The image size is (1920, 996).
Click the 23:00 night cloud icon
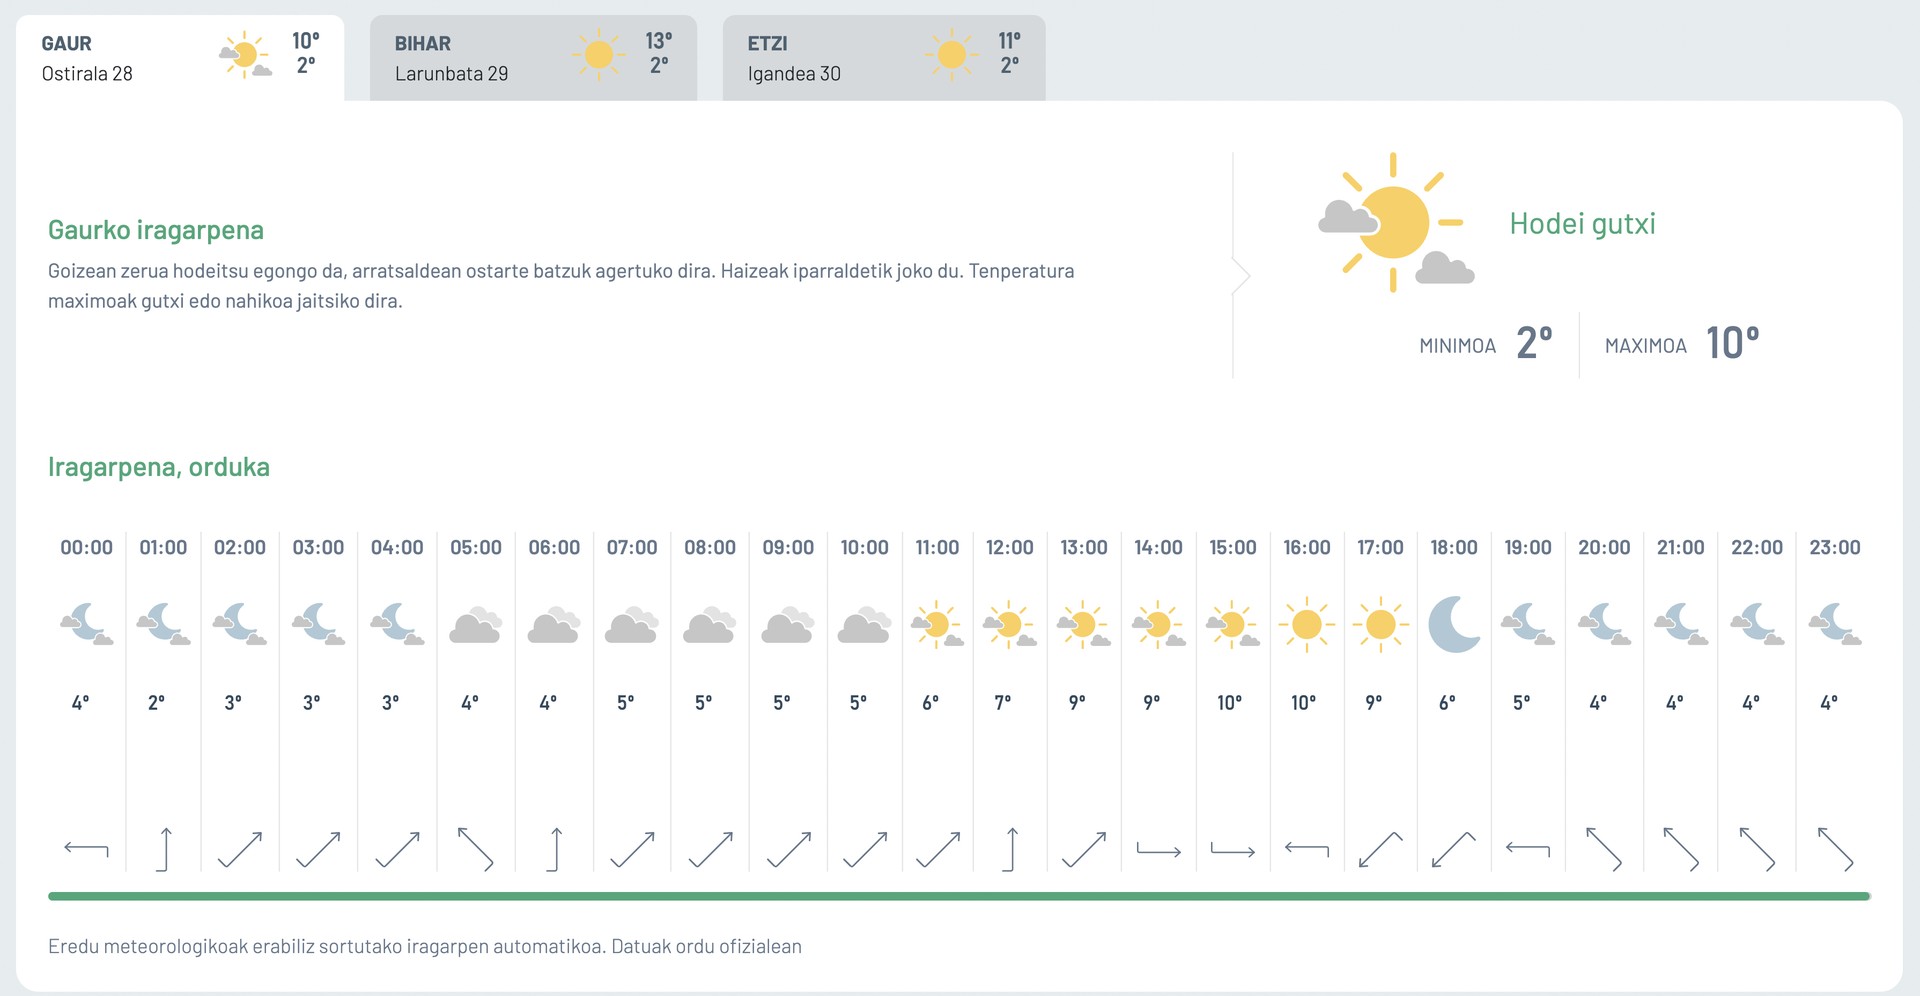[x=1835, y=625]
